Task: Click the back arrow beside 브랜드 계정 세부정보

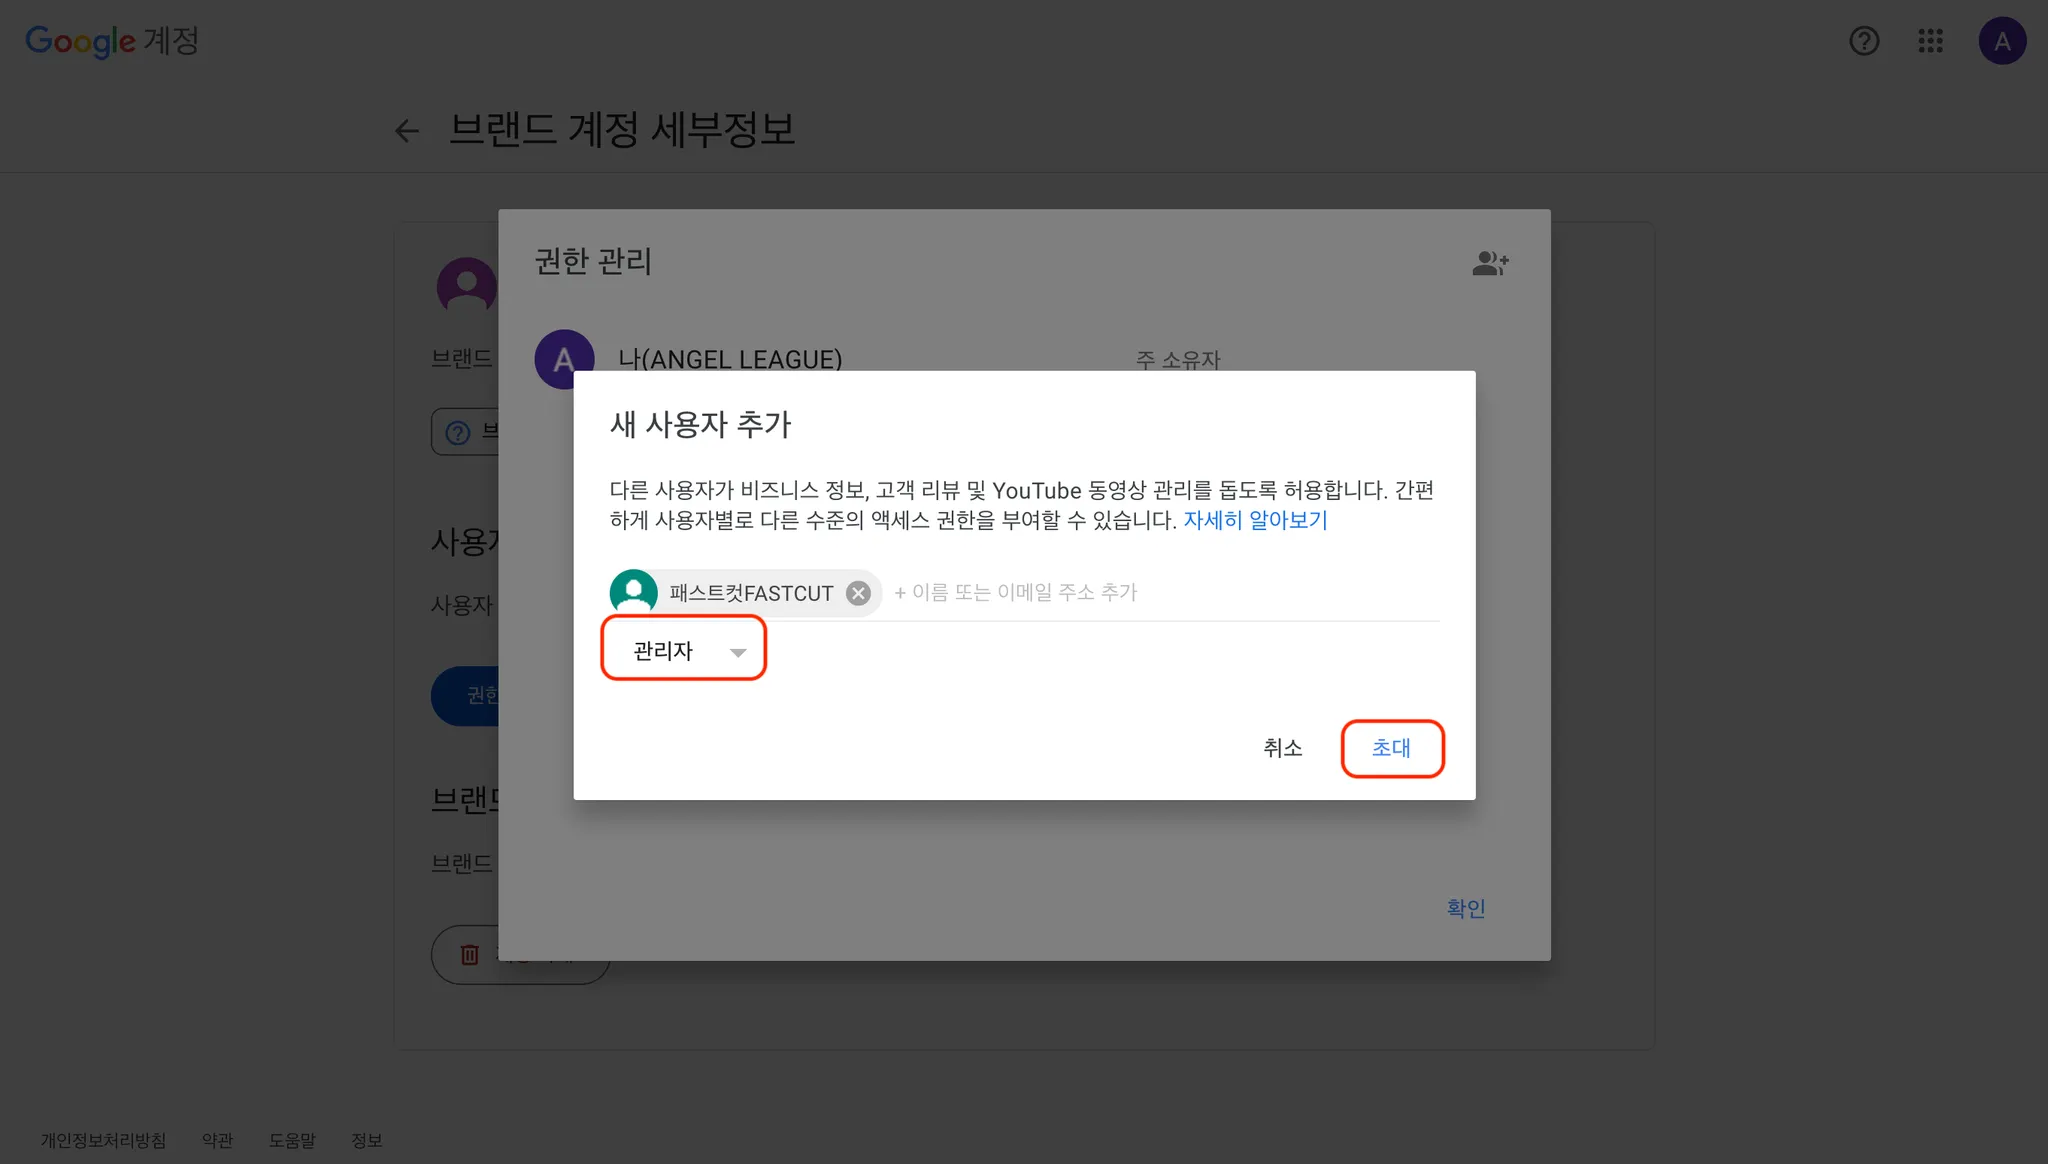Action: click(406, 131)
